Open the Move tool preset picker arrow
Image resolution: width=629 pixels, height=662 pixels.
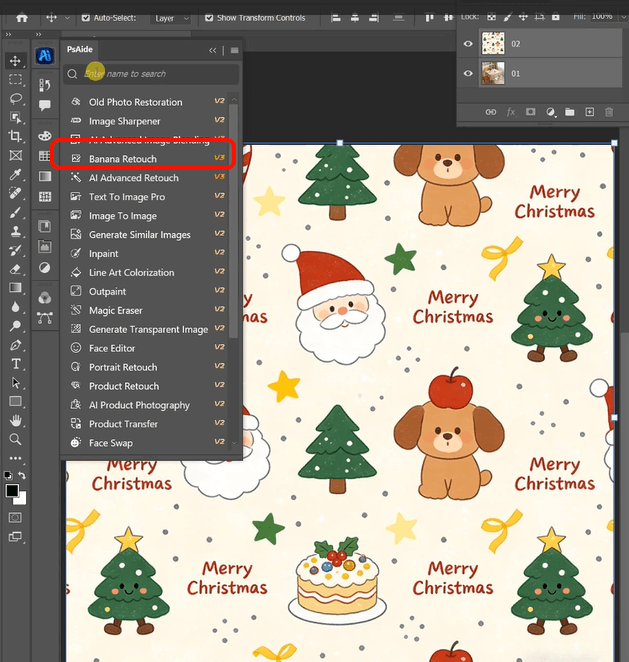(x=68, y=18)
